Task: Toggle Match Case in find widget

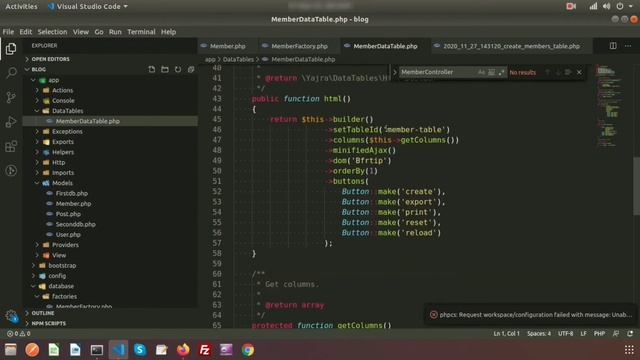Action: 482,72
